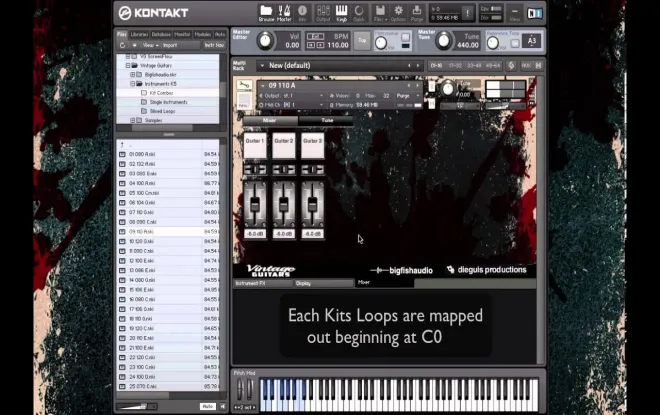Expand the Bigfishaudio folder
660x415 pixels.
click(x=133, y=74)
